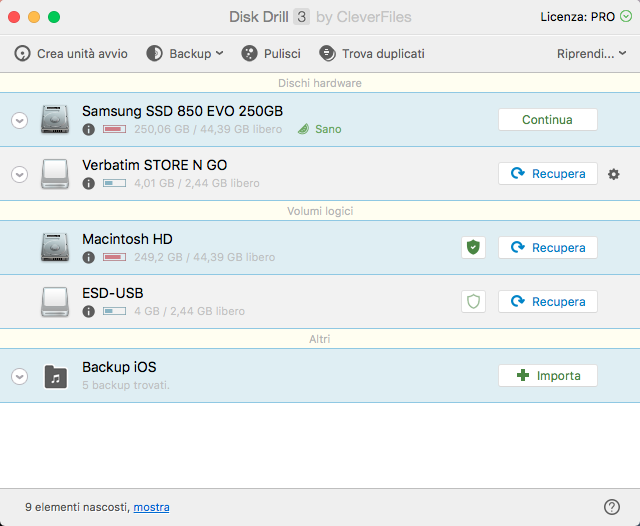The width and height of the screenshot is (640, 526).
Task: Click the Verbatim STORE N GO drive icon
Action: coord(55,174)
